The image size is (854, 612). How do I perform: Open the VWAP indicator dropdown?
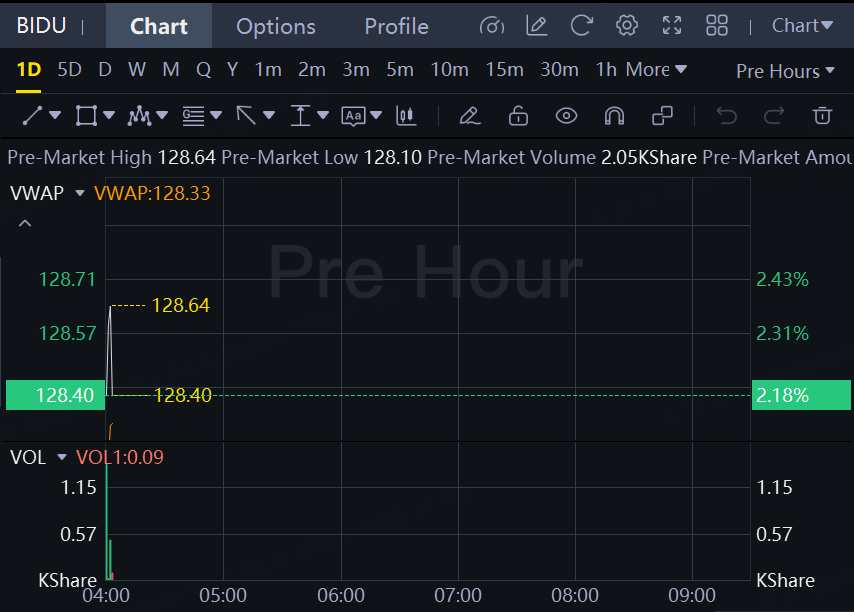[x=80, y=193]
